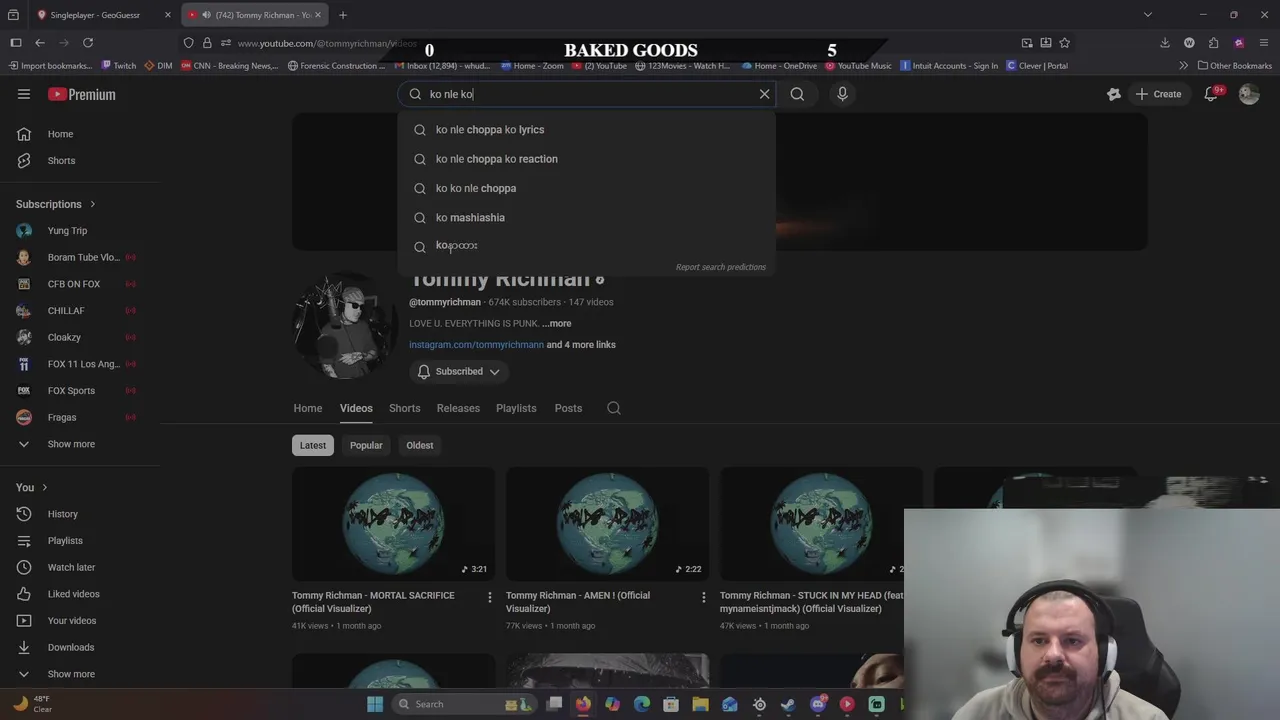
Task: Go to the YouTube Premium logo home
Action: (82, 94)
